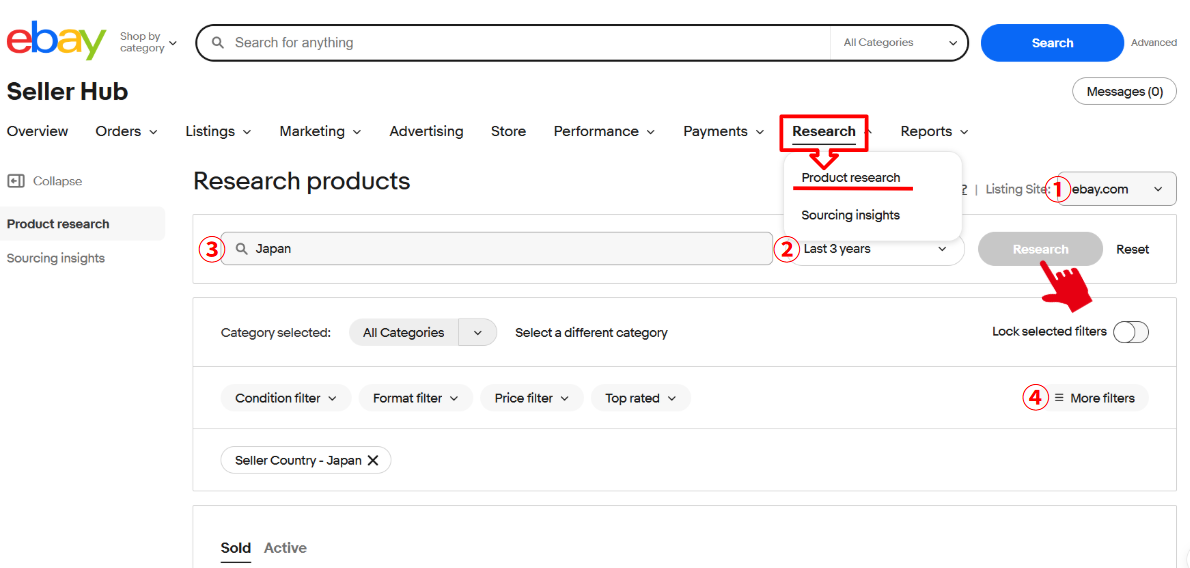Click the magnifier icon in the Japan keyword field
Screen dimensions: 1190x568
[241, 249]
